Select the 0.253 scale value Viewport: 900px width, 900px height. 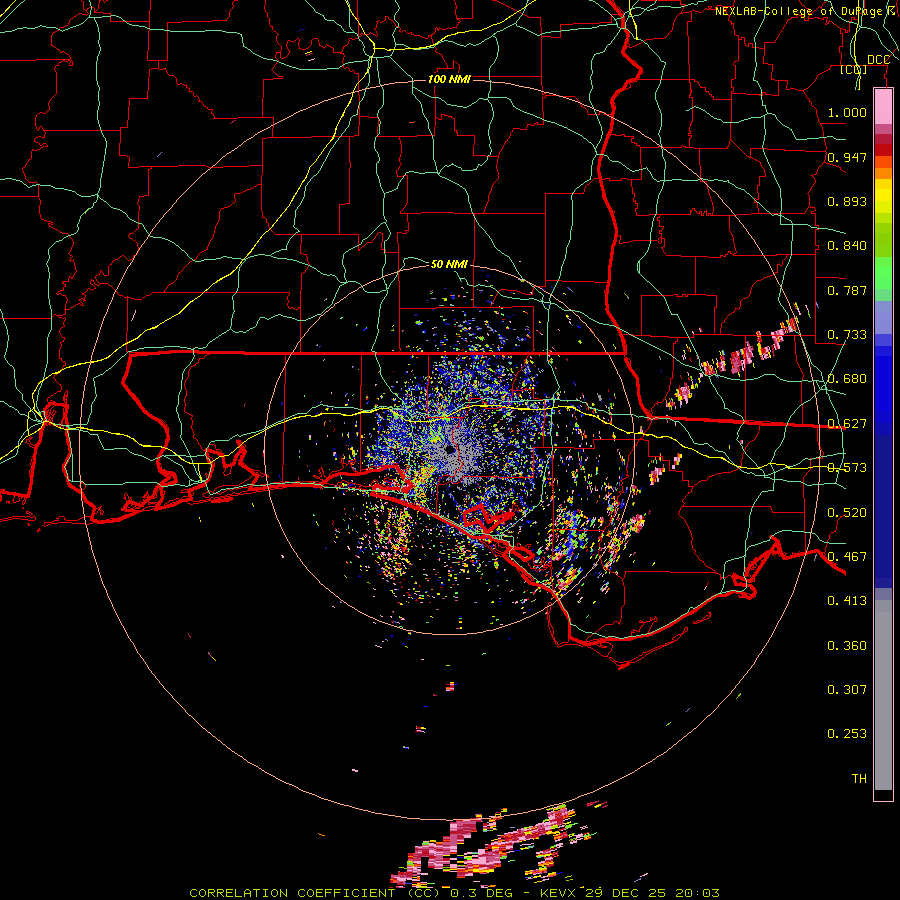point(847,734)
